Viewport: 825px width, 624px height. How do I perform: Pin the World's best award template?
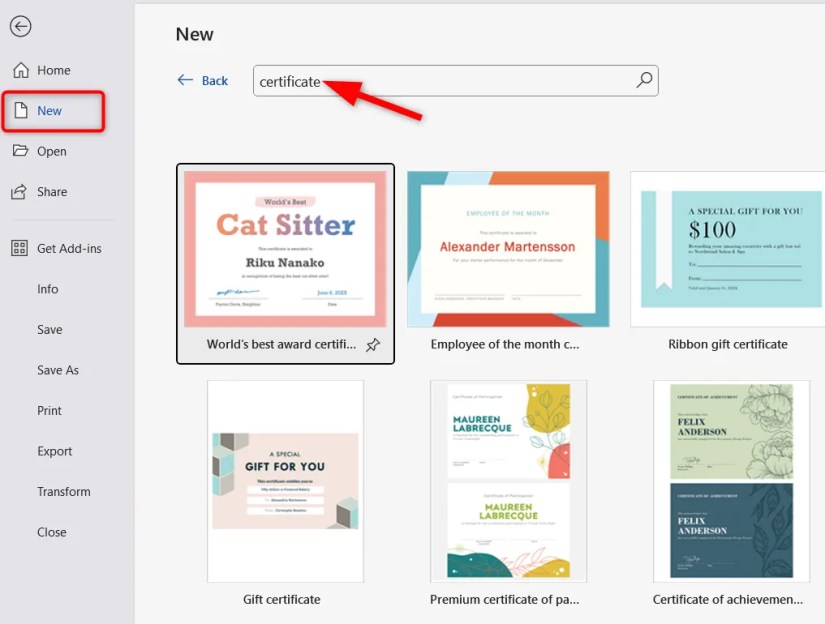click(x=373, y=345)
